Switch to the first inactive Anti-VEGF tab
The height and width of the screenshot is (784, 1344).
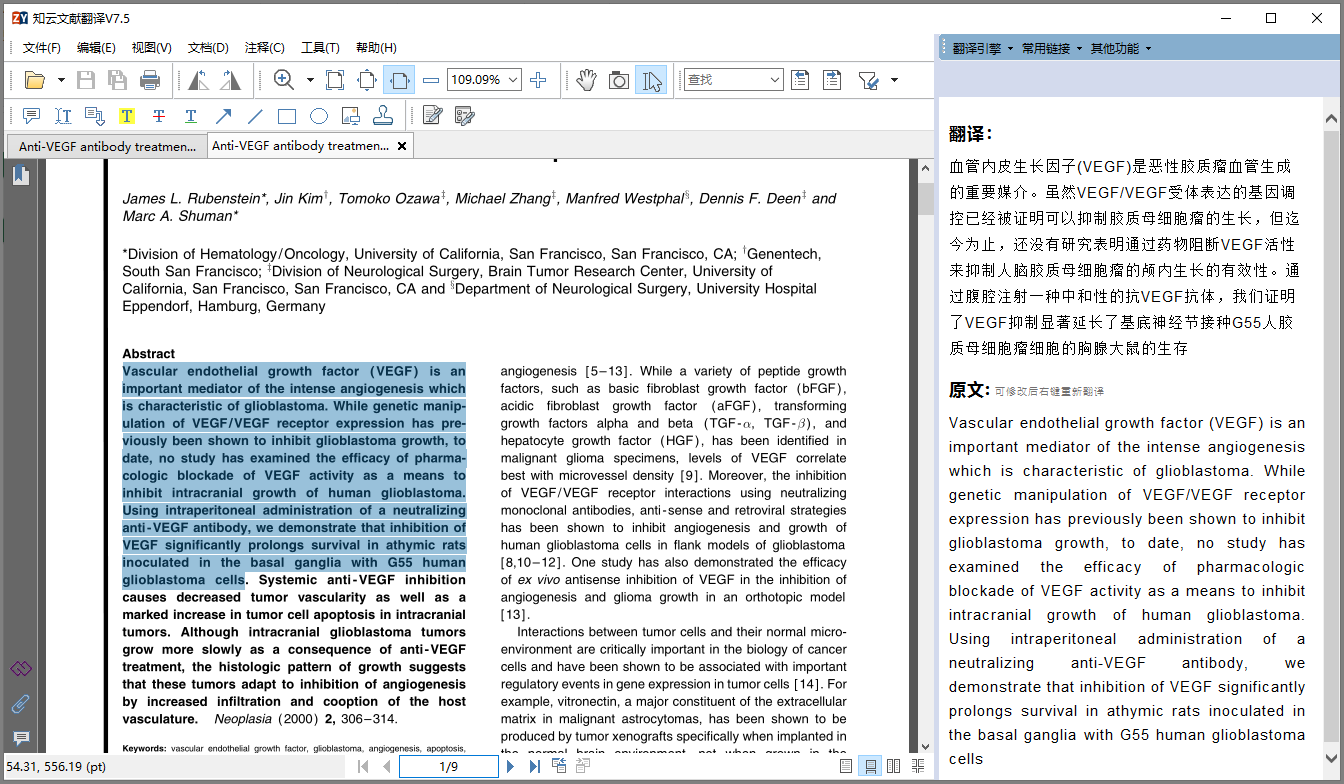106,146
